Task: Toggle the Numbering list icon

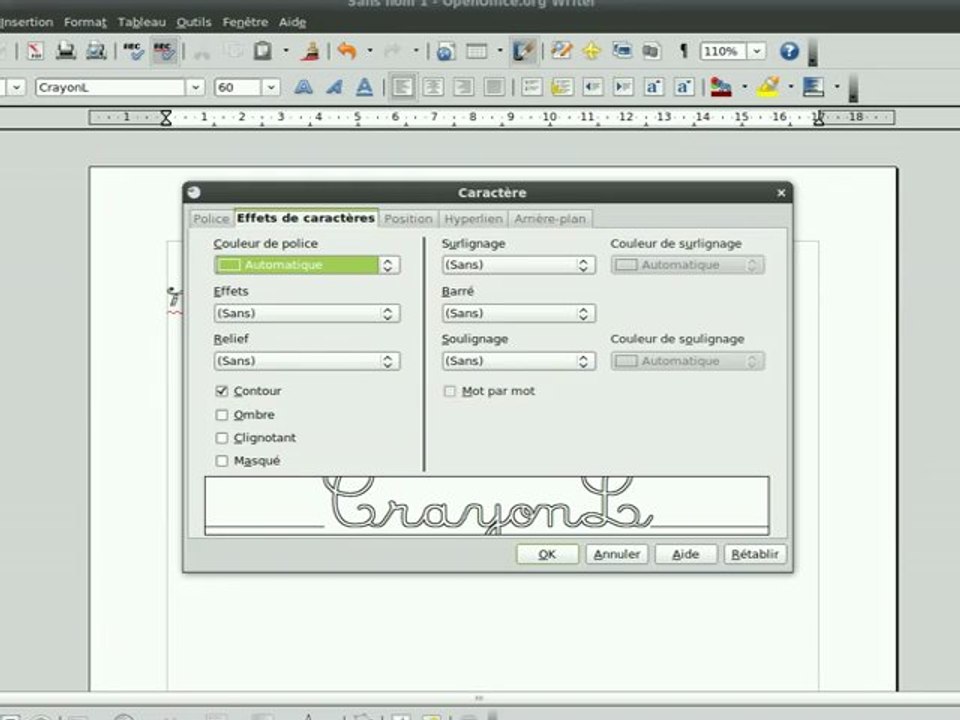Action: point(531,87)
